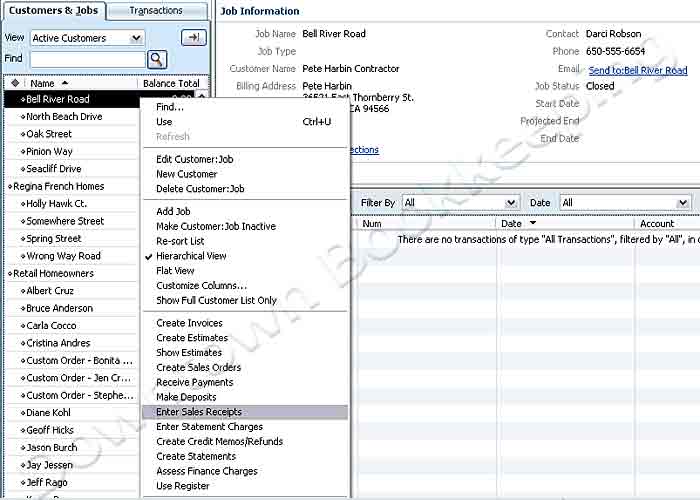Image resolution: width=700 pixels, height=500 pixels.
Task: Open the Active Customers view dropdown
Action: click(x=136, y=38)
